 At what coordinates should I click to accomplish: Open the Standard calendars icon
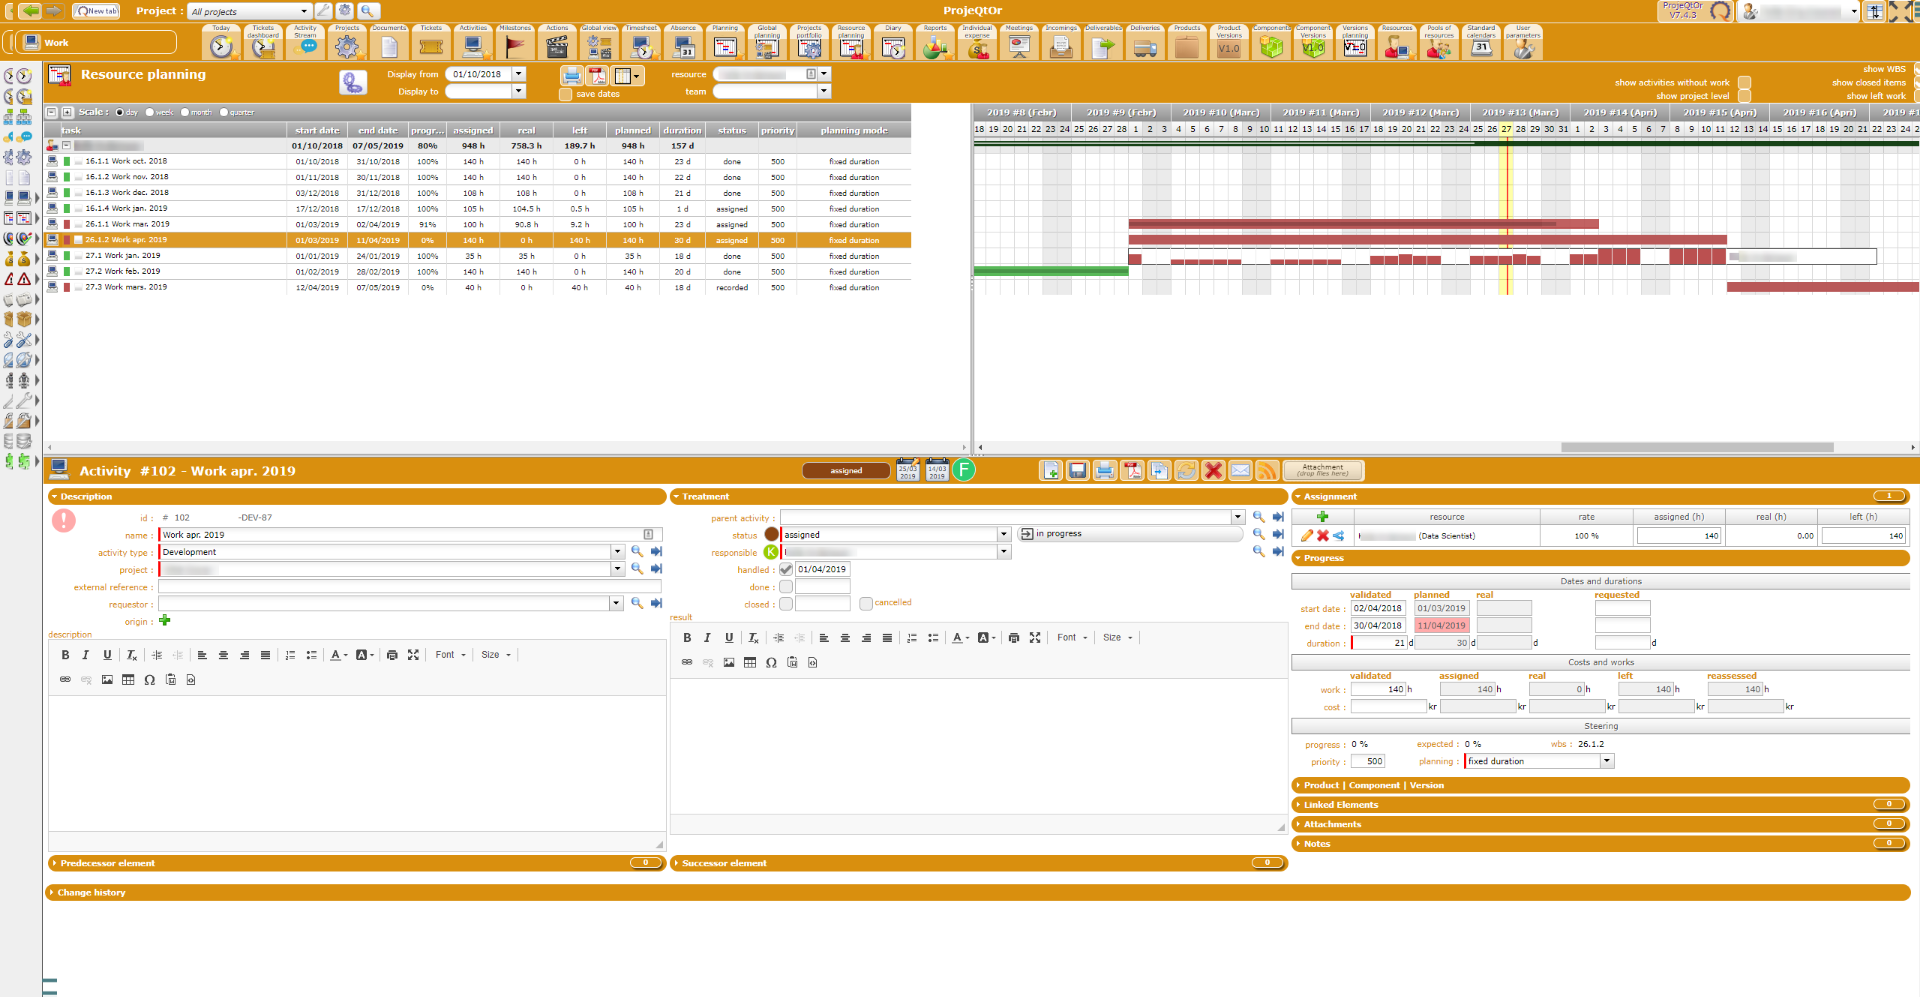pyautogui.click(x=1481, y=45)
